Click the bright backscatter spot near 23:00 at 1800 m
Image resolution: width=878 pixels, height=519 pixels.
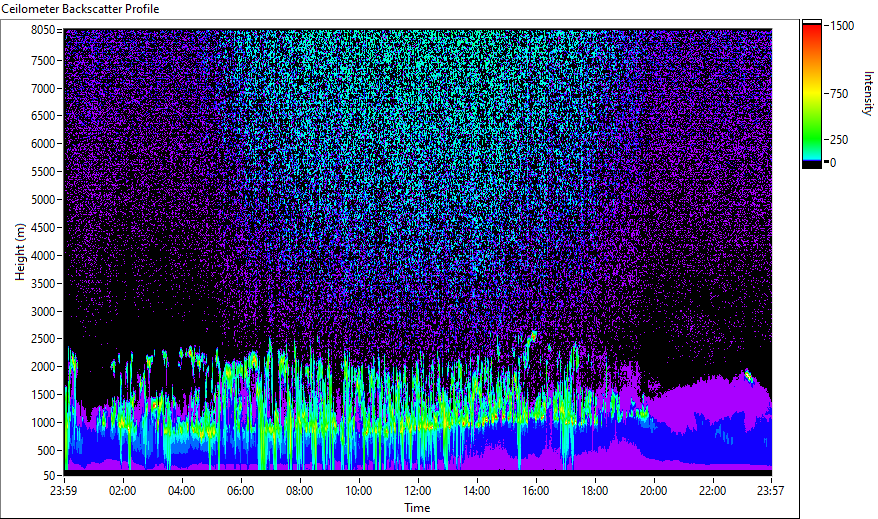[x=748, y=376]
